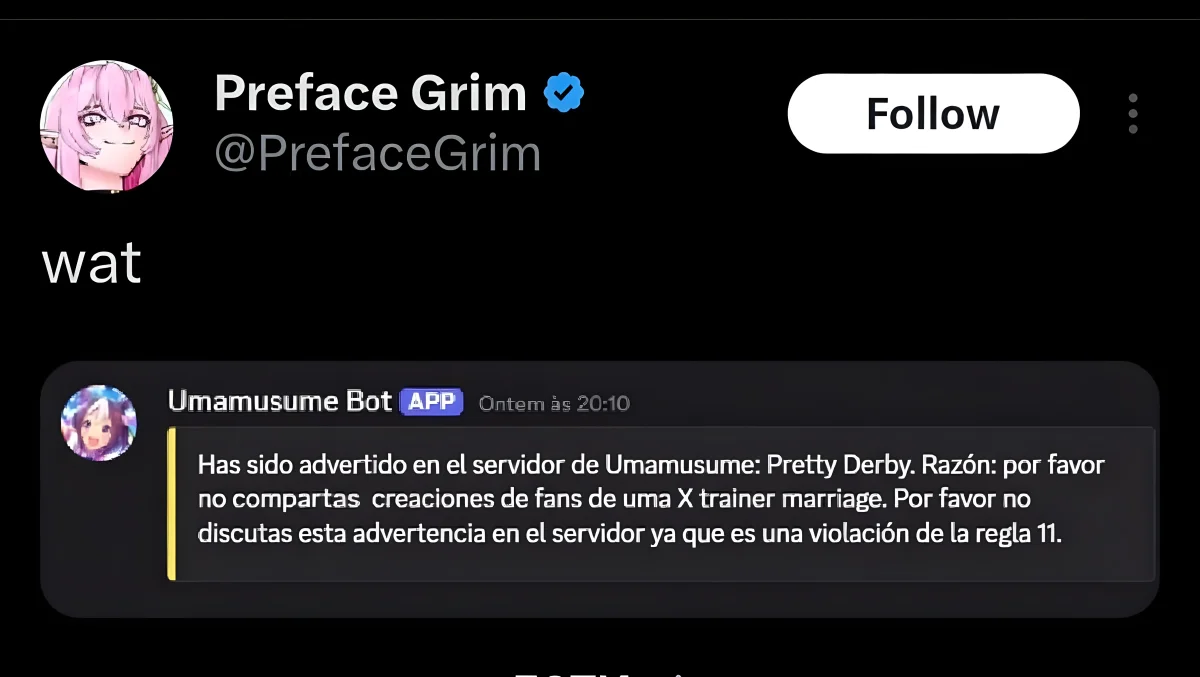
Task: Click the yellow embed accent bar
Action: (172, 503)
